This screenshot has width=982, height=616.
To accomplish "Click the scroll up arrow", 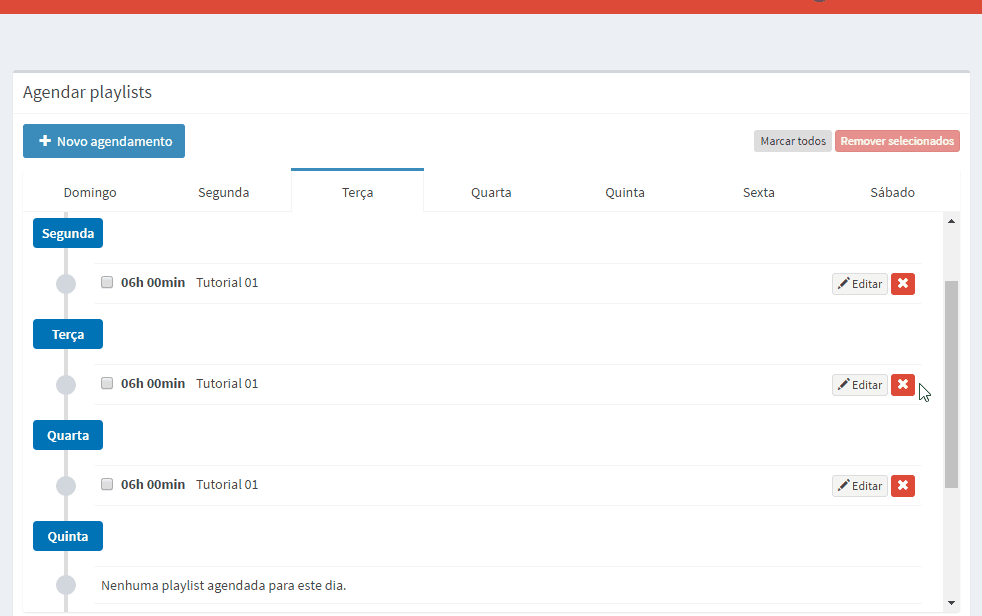I will 951,221.
